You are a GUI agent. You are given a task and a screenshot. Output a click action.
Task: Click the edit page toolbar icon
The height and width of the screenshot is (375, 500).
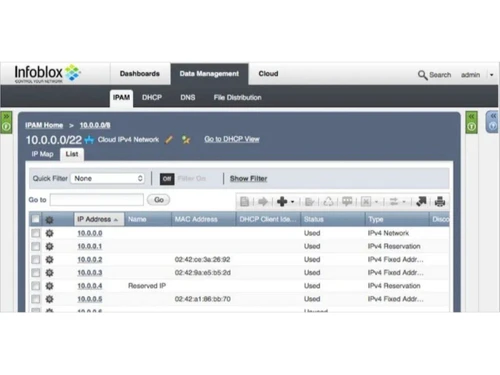pos(310,202)
